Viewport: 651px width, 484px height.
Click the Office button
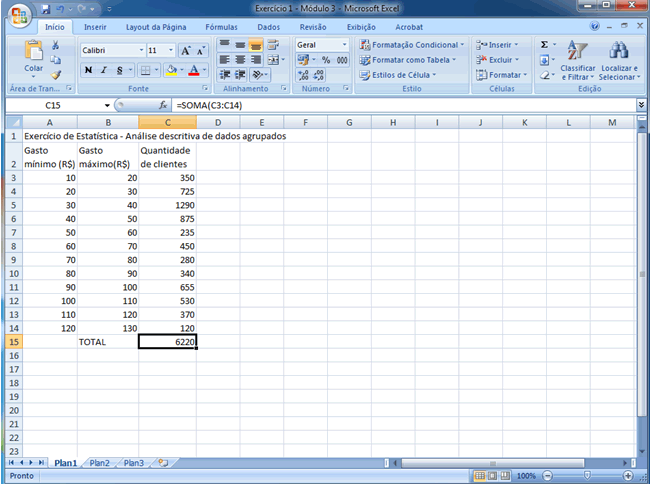(17, 17)
